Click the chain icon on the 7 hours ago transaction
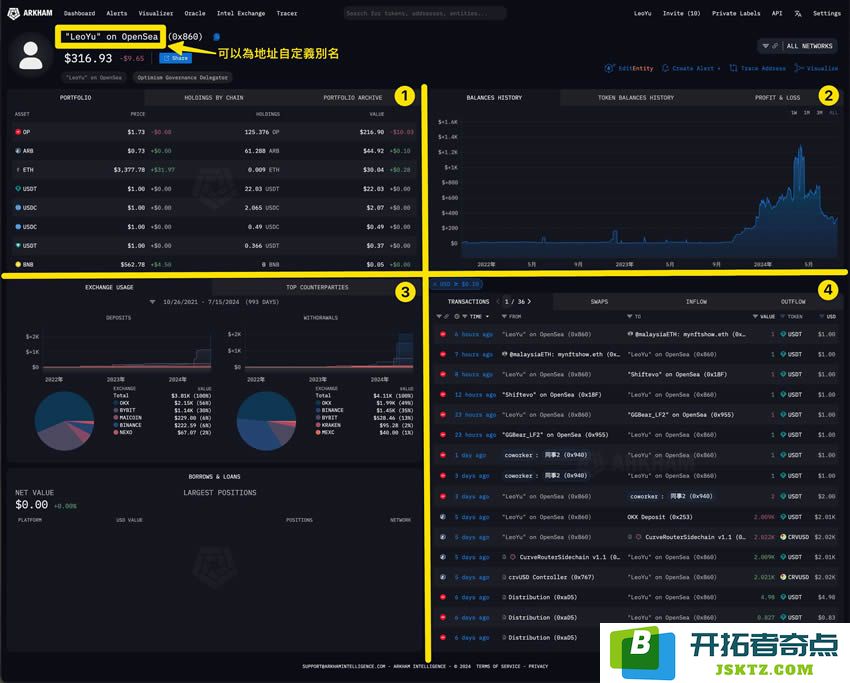Viewport: 850px width, 683px height. click(443, 355)
